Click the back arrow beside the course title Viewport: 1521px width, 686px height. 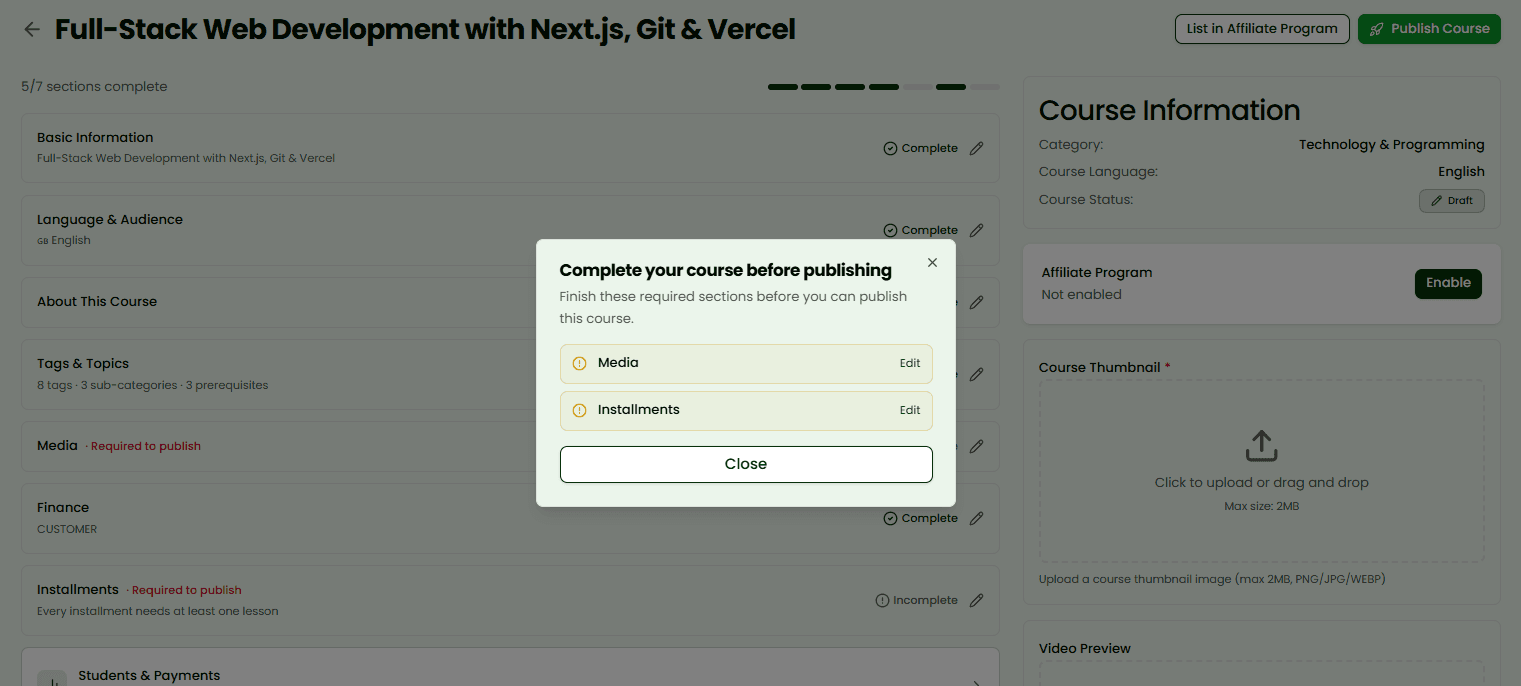32,30
